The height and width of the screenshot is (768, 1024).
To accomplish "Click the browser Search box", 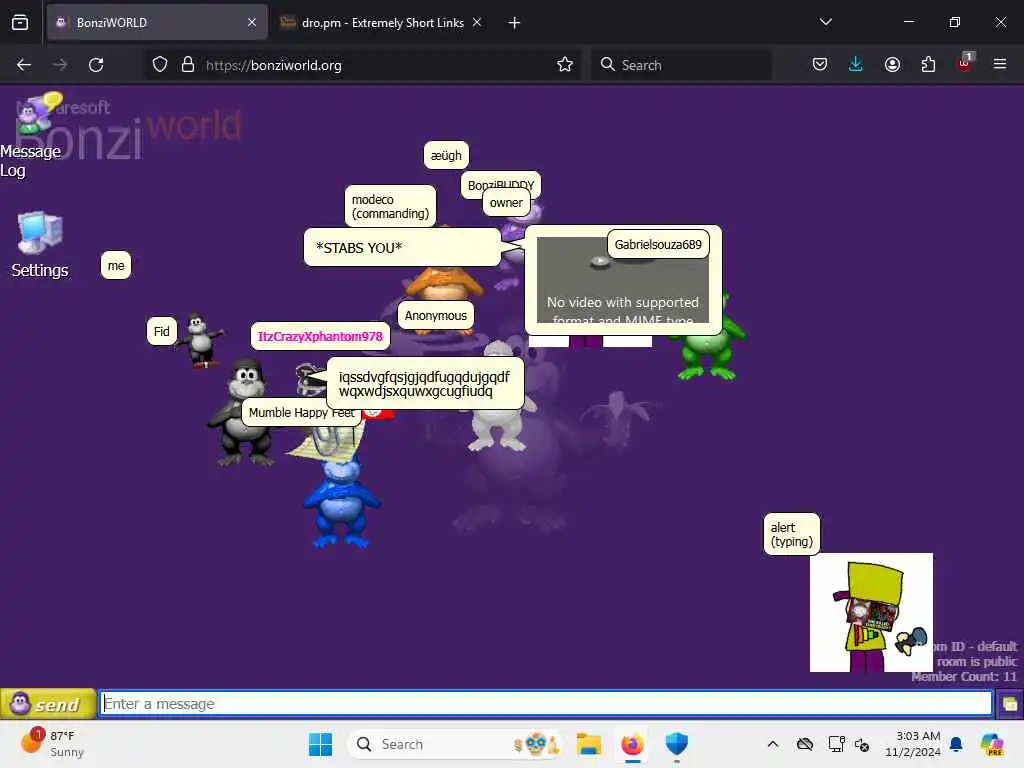I will point(681,65).
